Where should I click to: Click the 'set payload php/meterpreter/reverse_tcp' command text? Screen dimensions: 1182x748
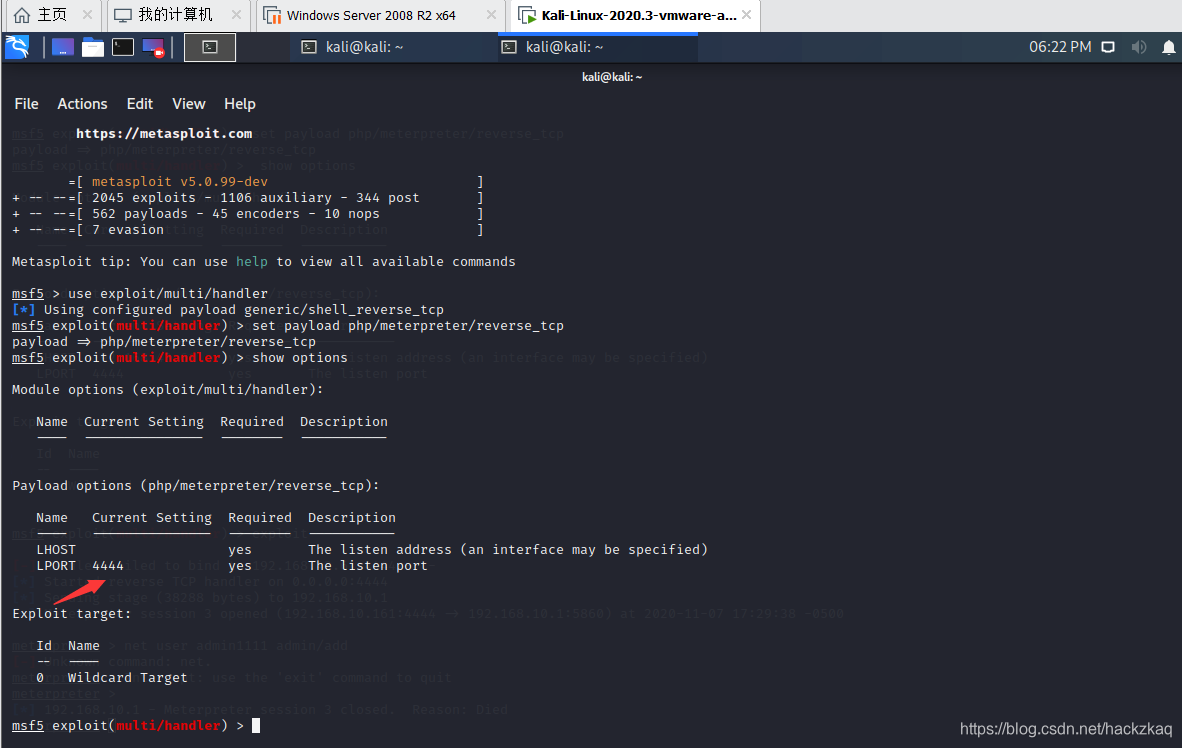[x=408, y=326]
